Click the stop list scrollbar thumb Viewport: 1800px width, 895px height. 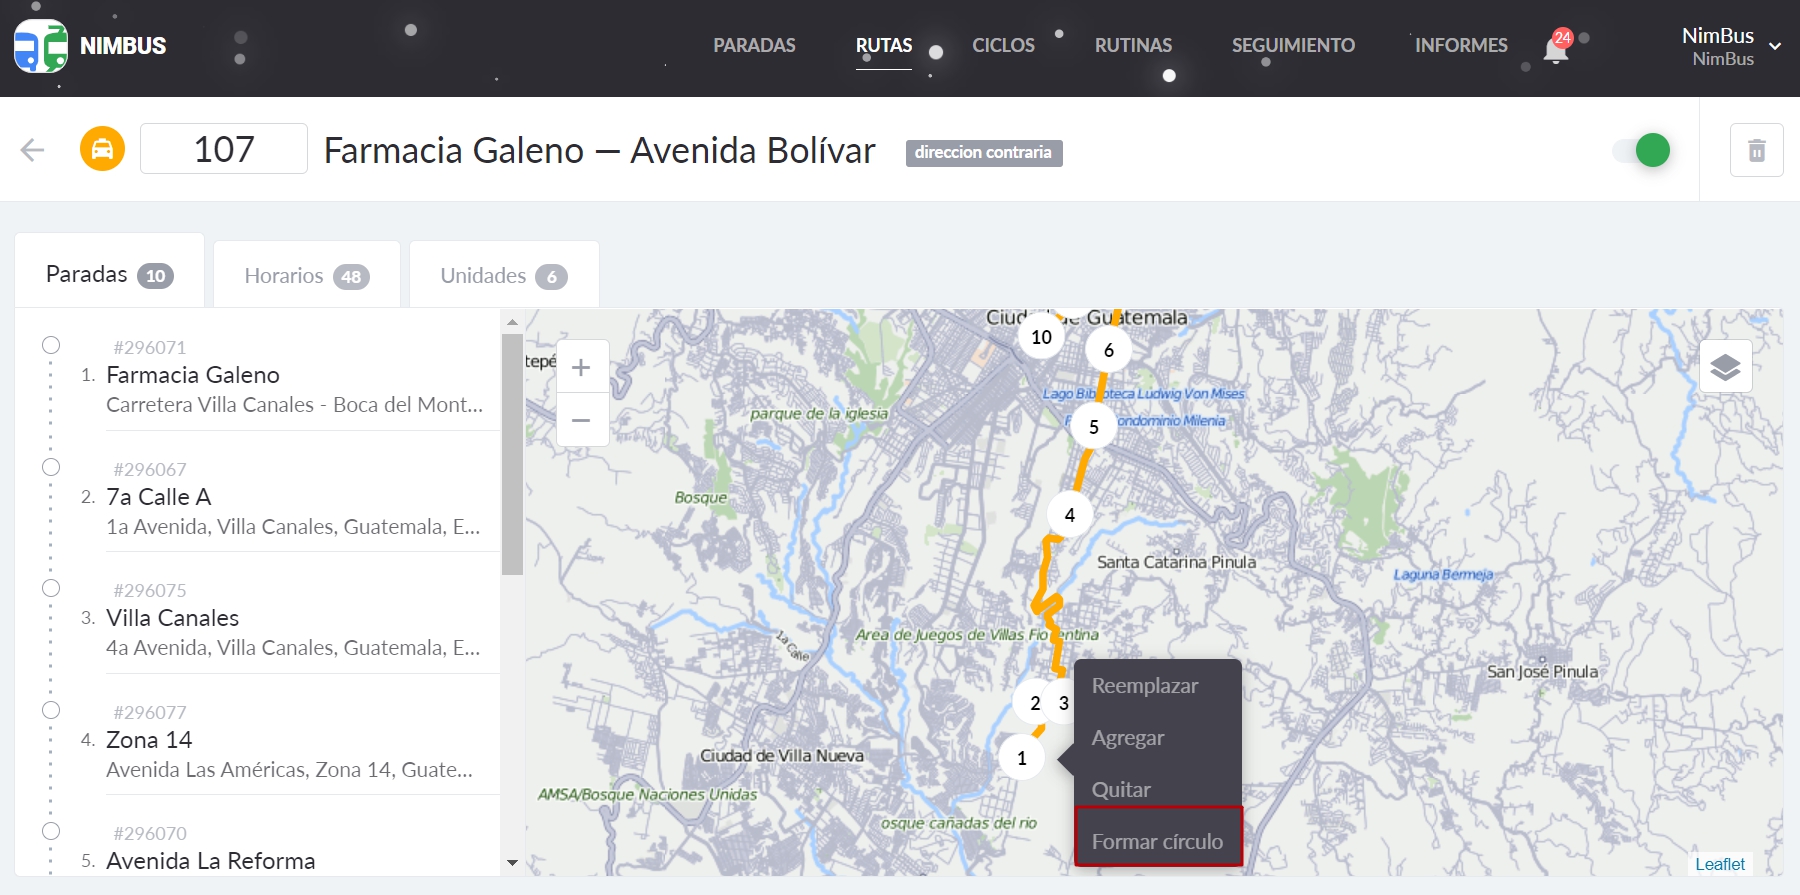click(x=512, y=455)
